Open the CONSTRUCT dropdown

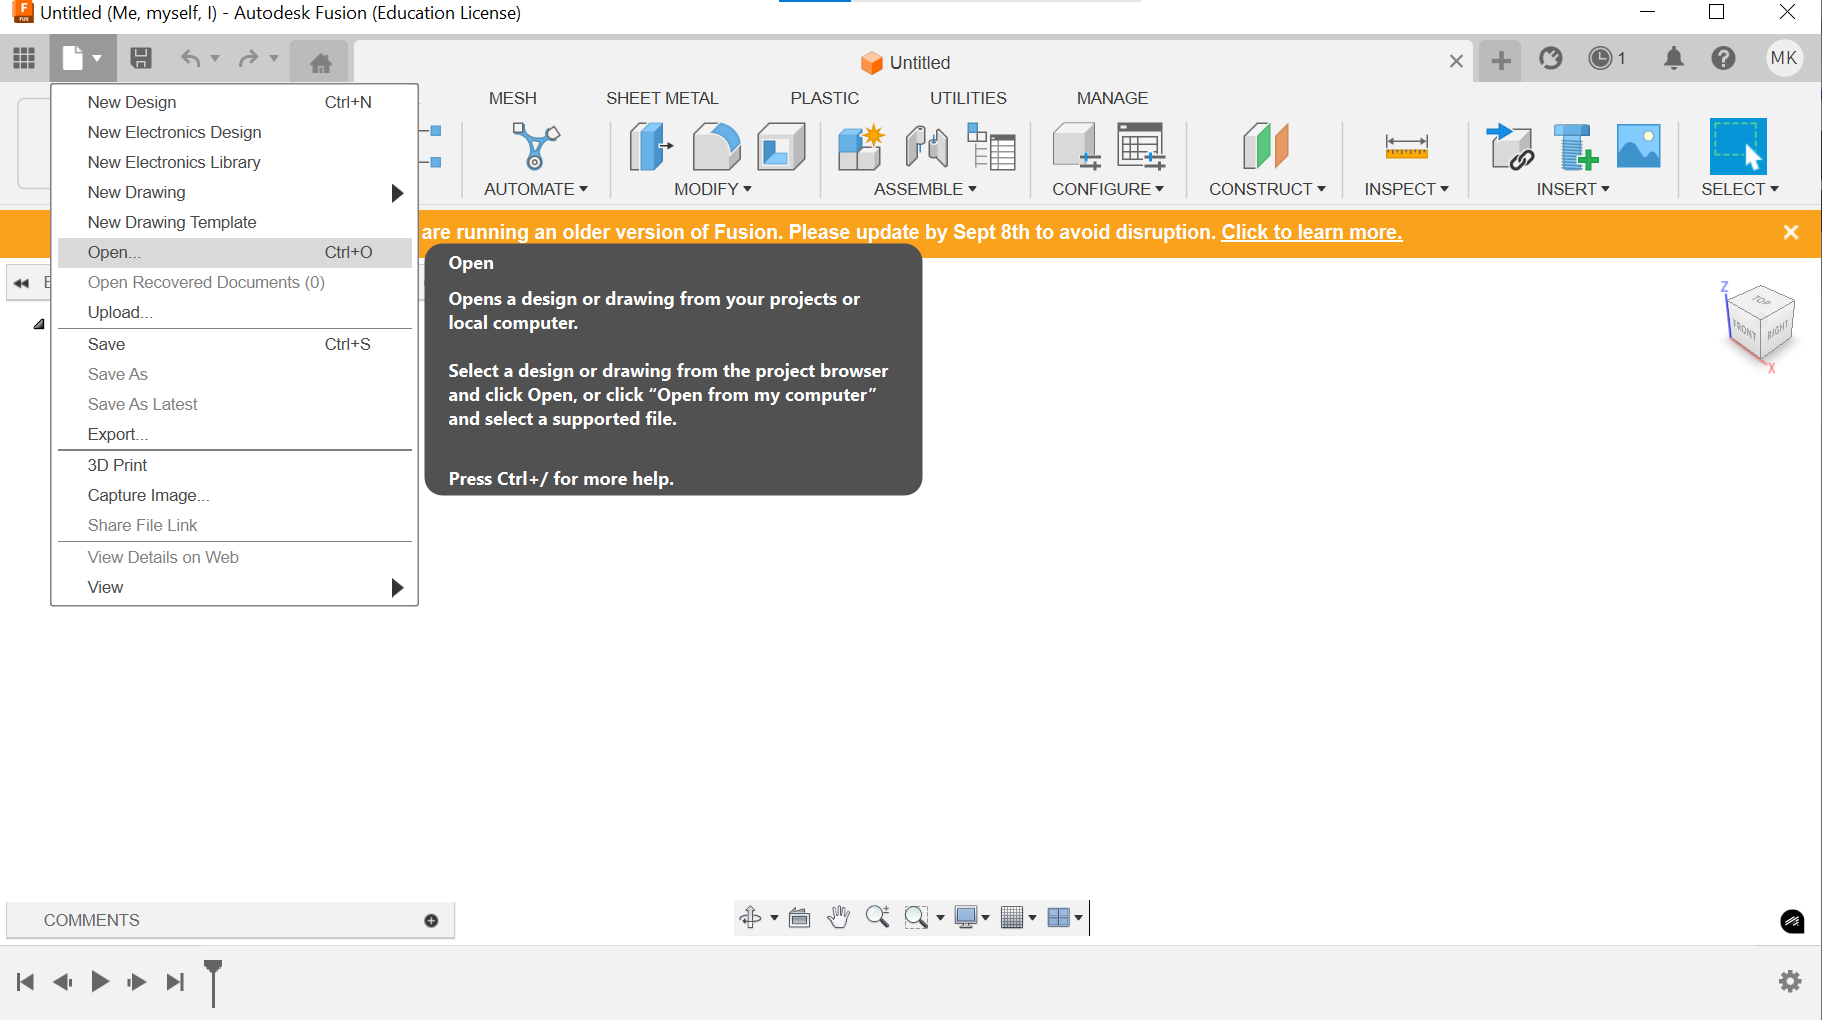tap(1267, 189)
